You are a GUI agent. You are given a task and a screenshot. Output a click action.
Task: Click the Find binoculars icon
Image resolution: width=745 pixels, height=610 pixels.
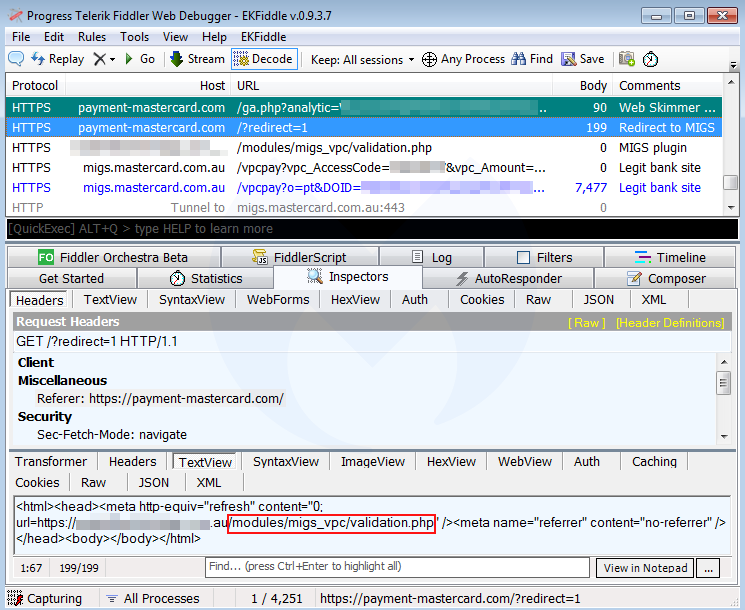click(x=518, y=59)
